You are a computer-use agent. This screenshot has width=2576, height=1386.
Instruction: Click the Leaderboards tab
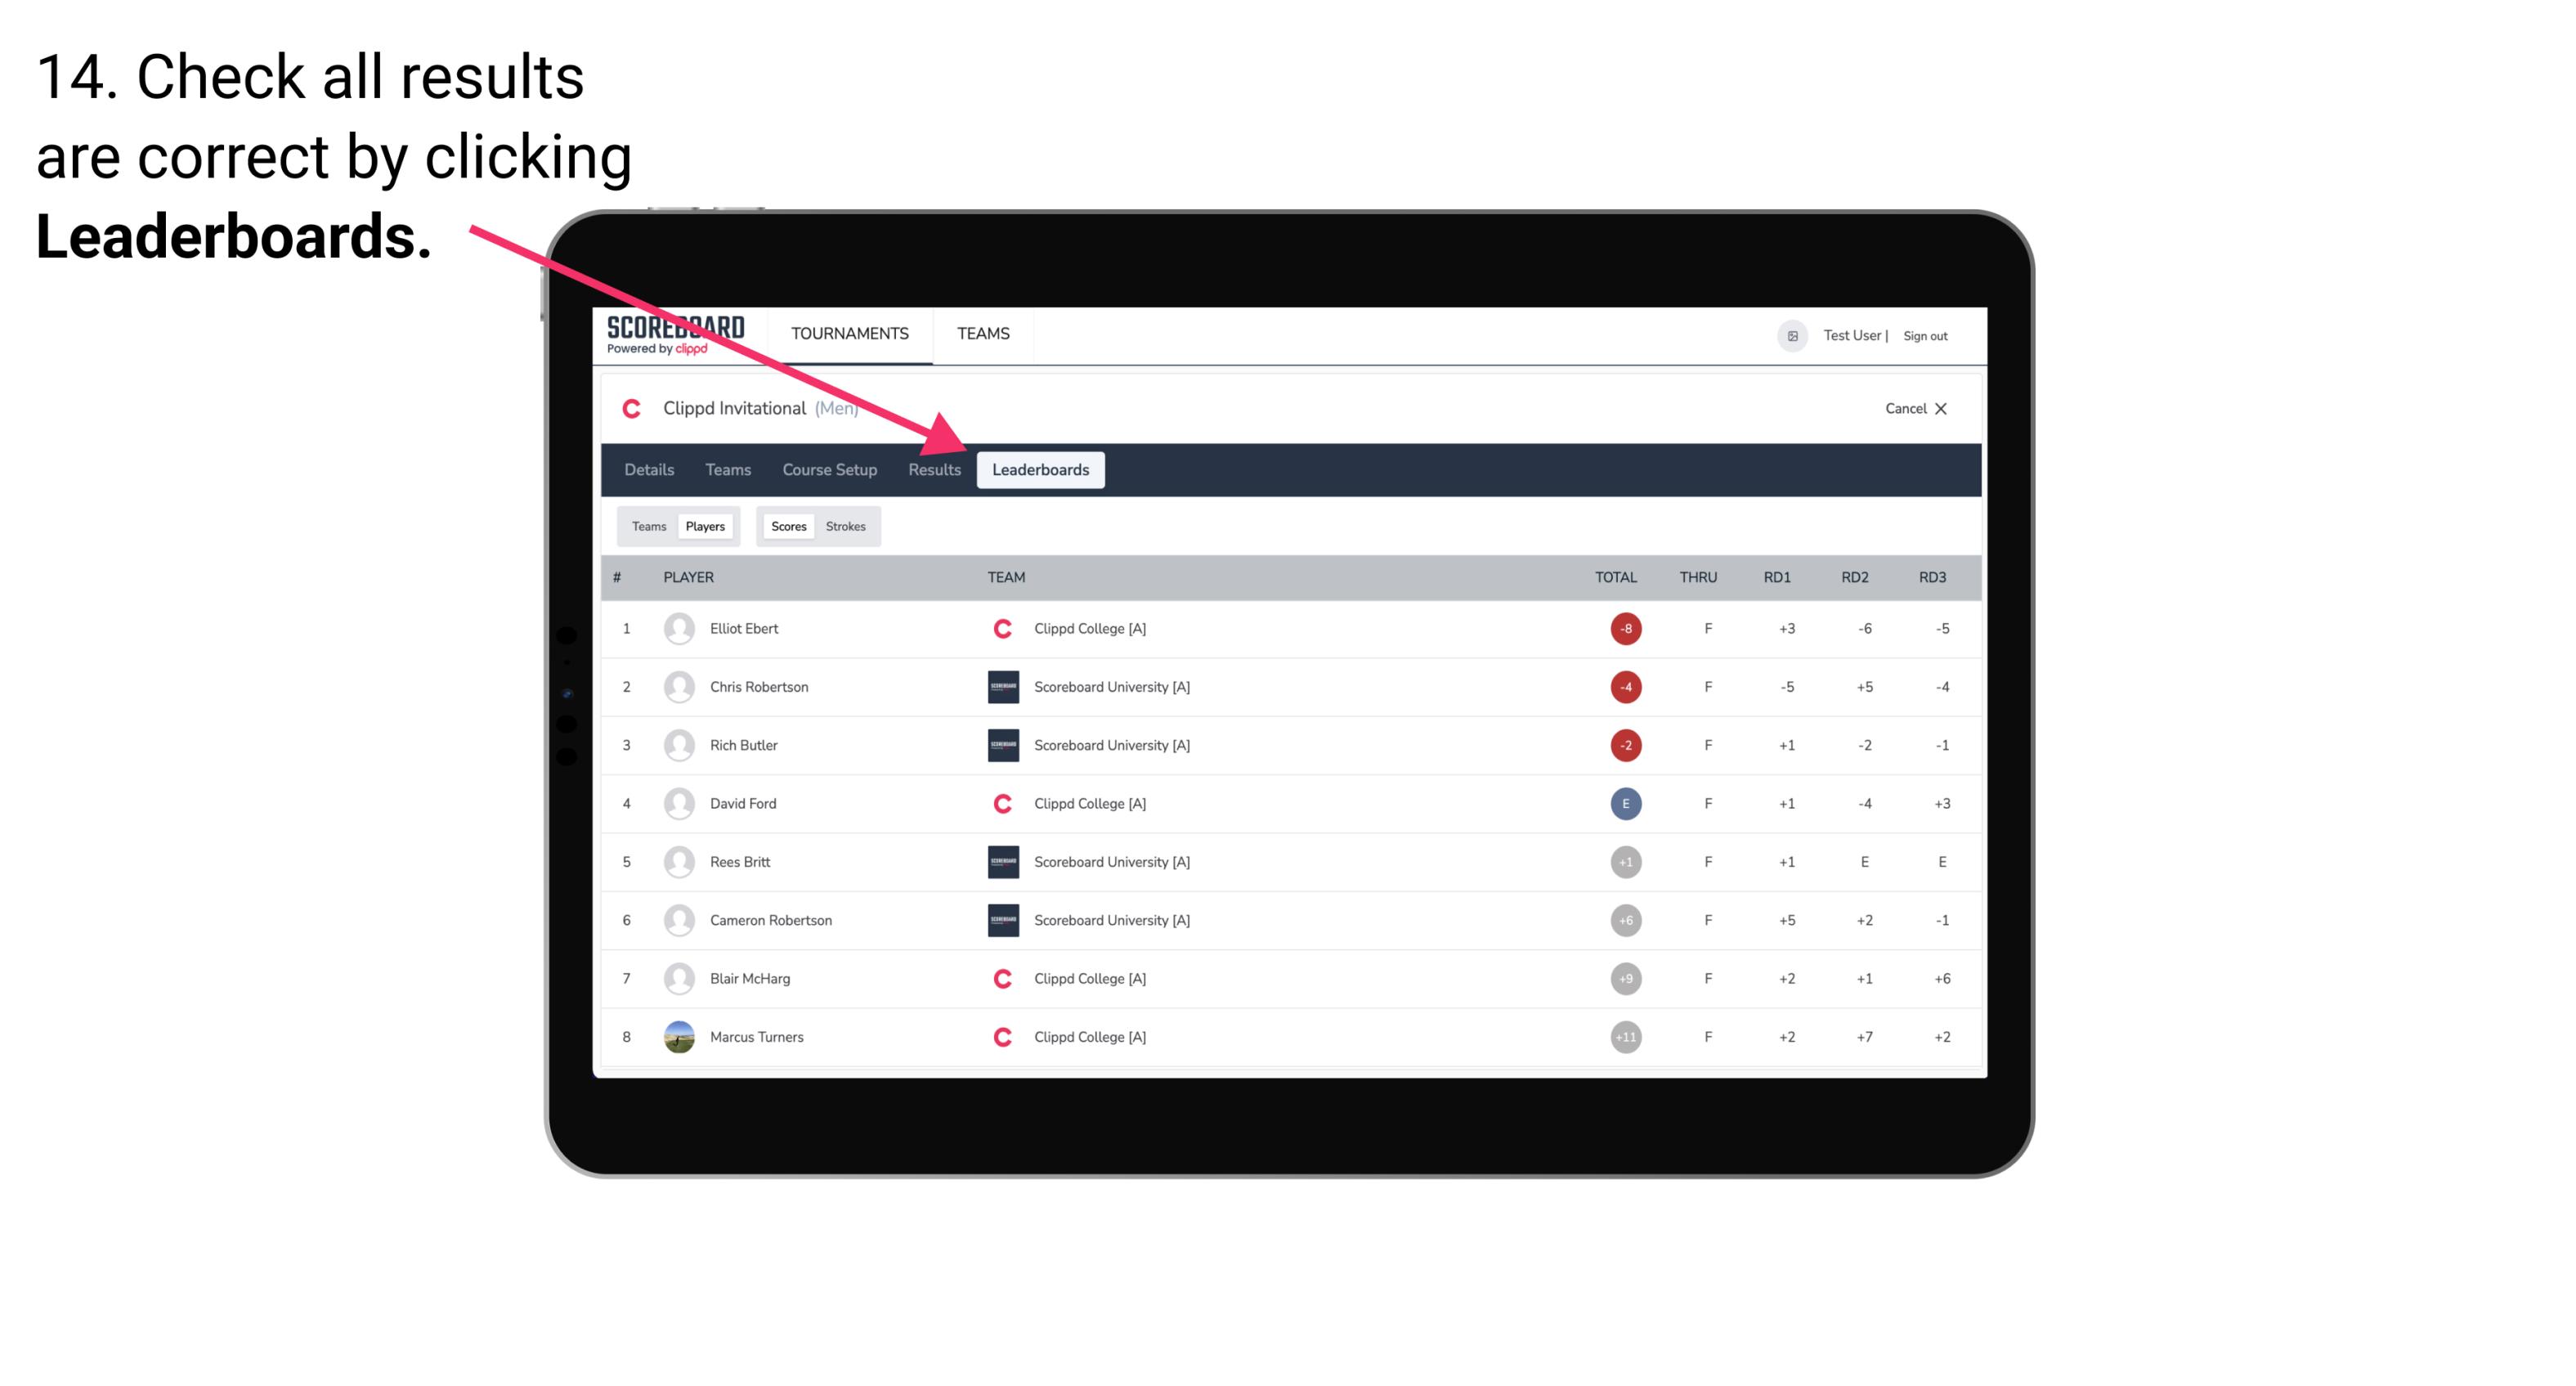click(x=1041, y=469)
